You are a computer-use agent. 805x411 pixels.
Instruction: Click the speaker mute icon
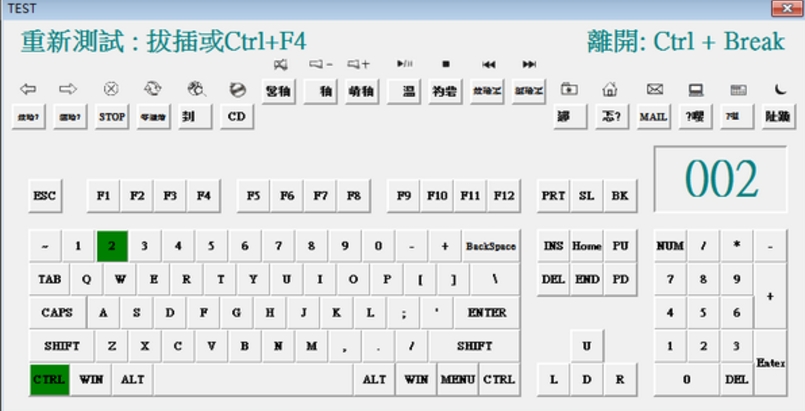tap(279, 65)
